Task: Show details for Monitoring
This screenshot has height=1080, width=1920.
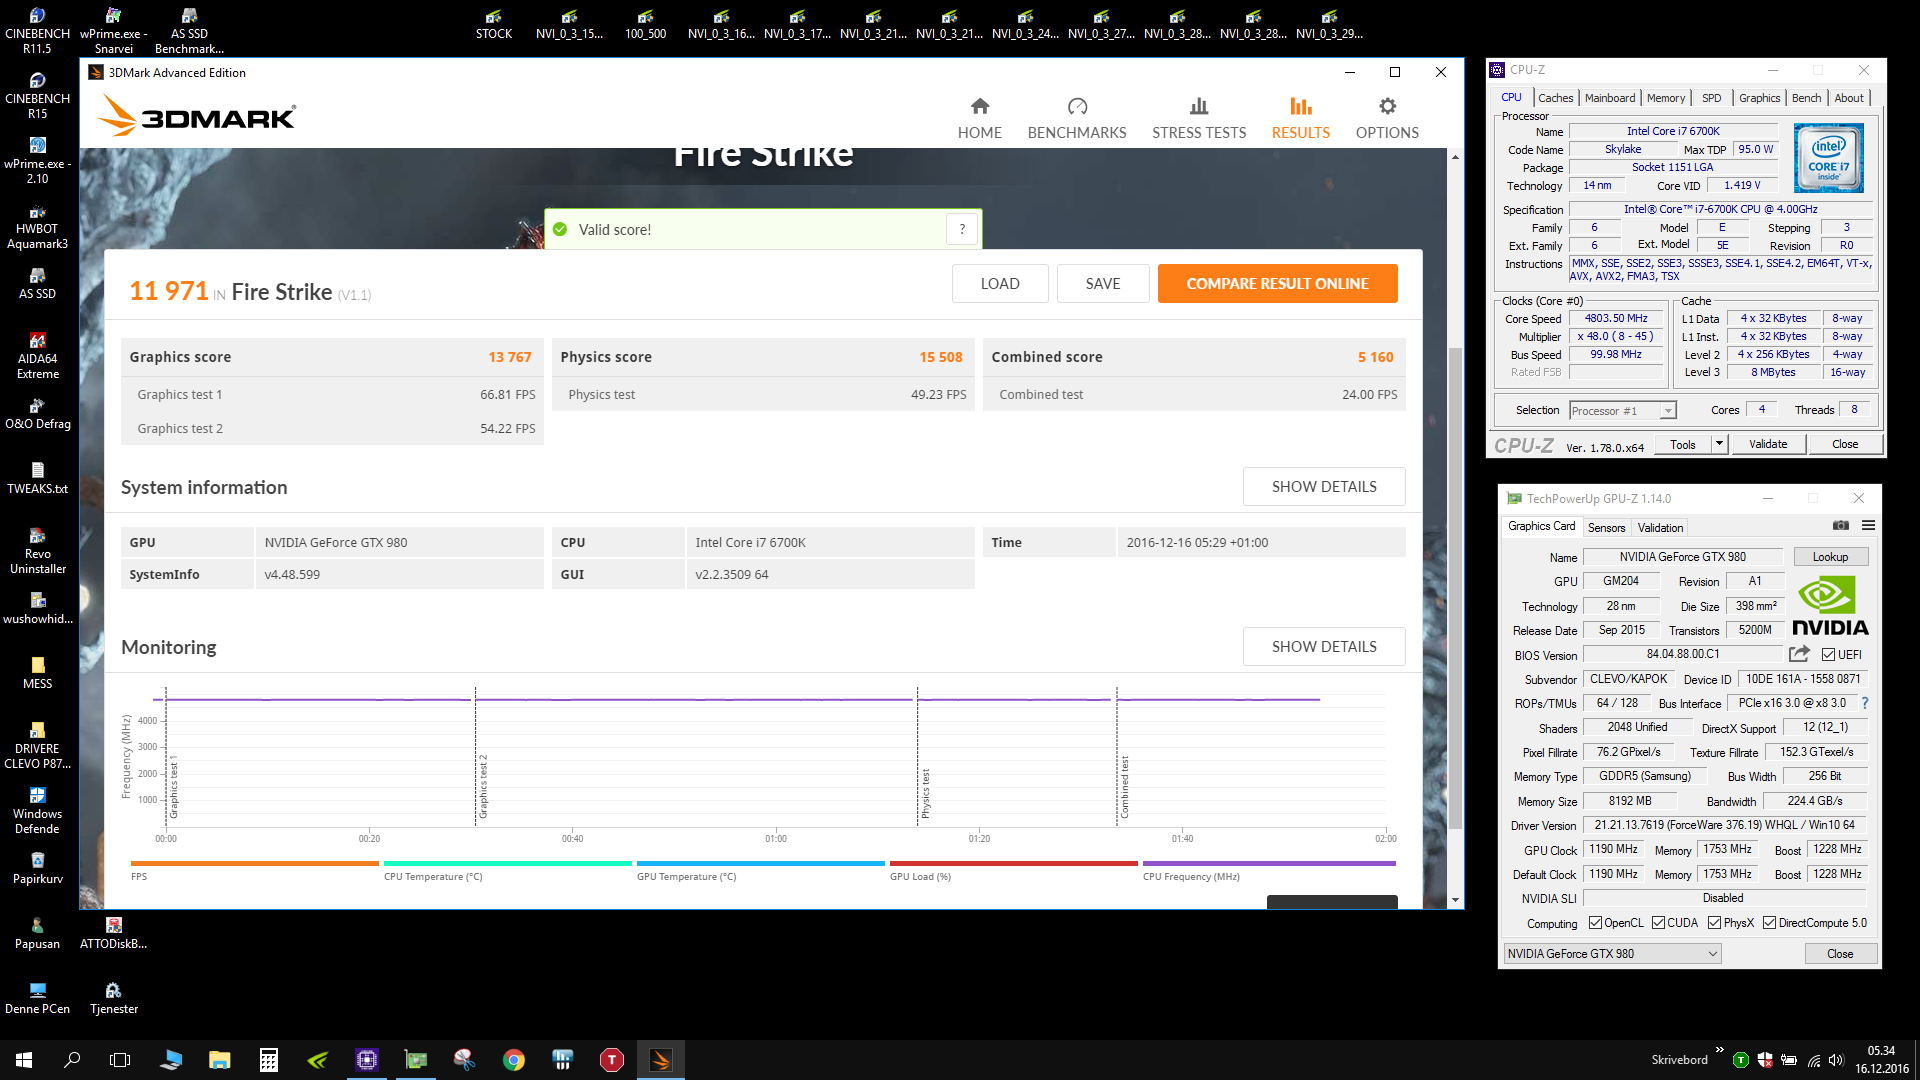Action: [x=1323, y=647]
